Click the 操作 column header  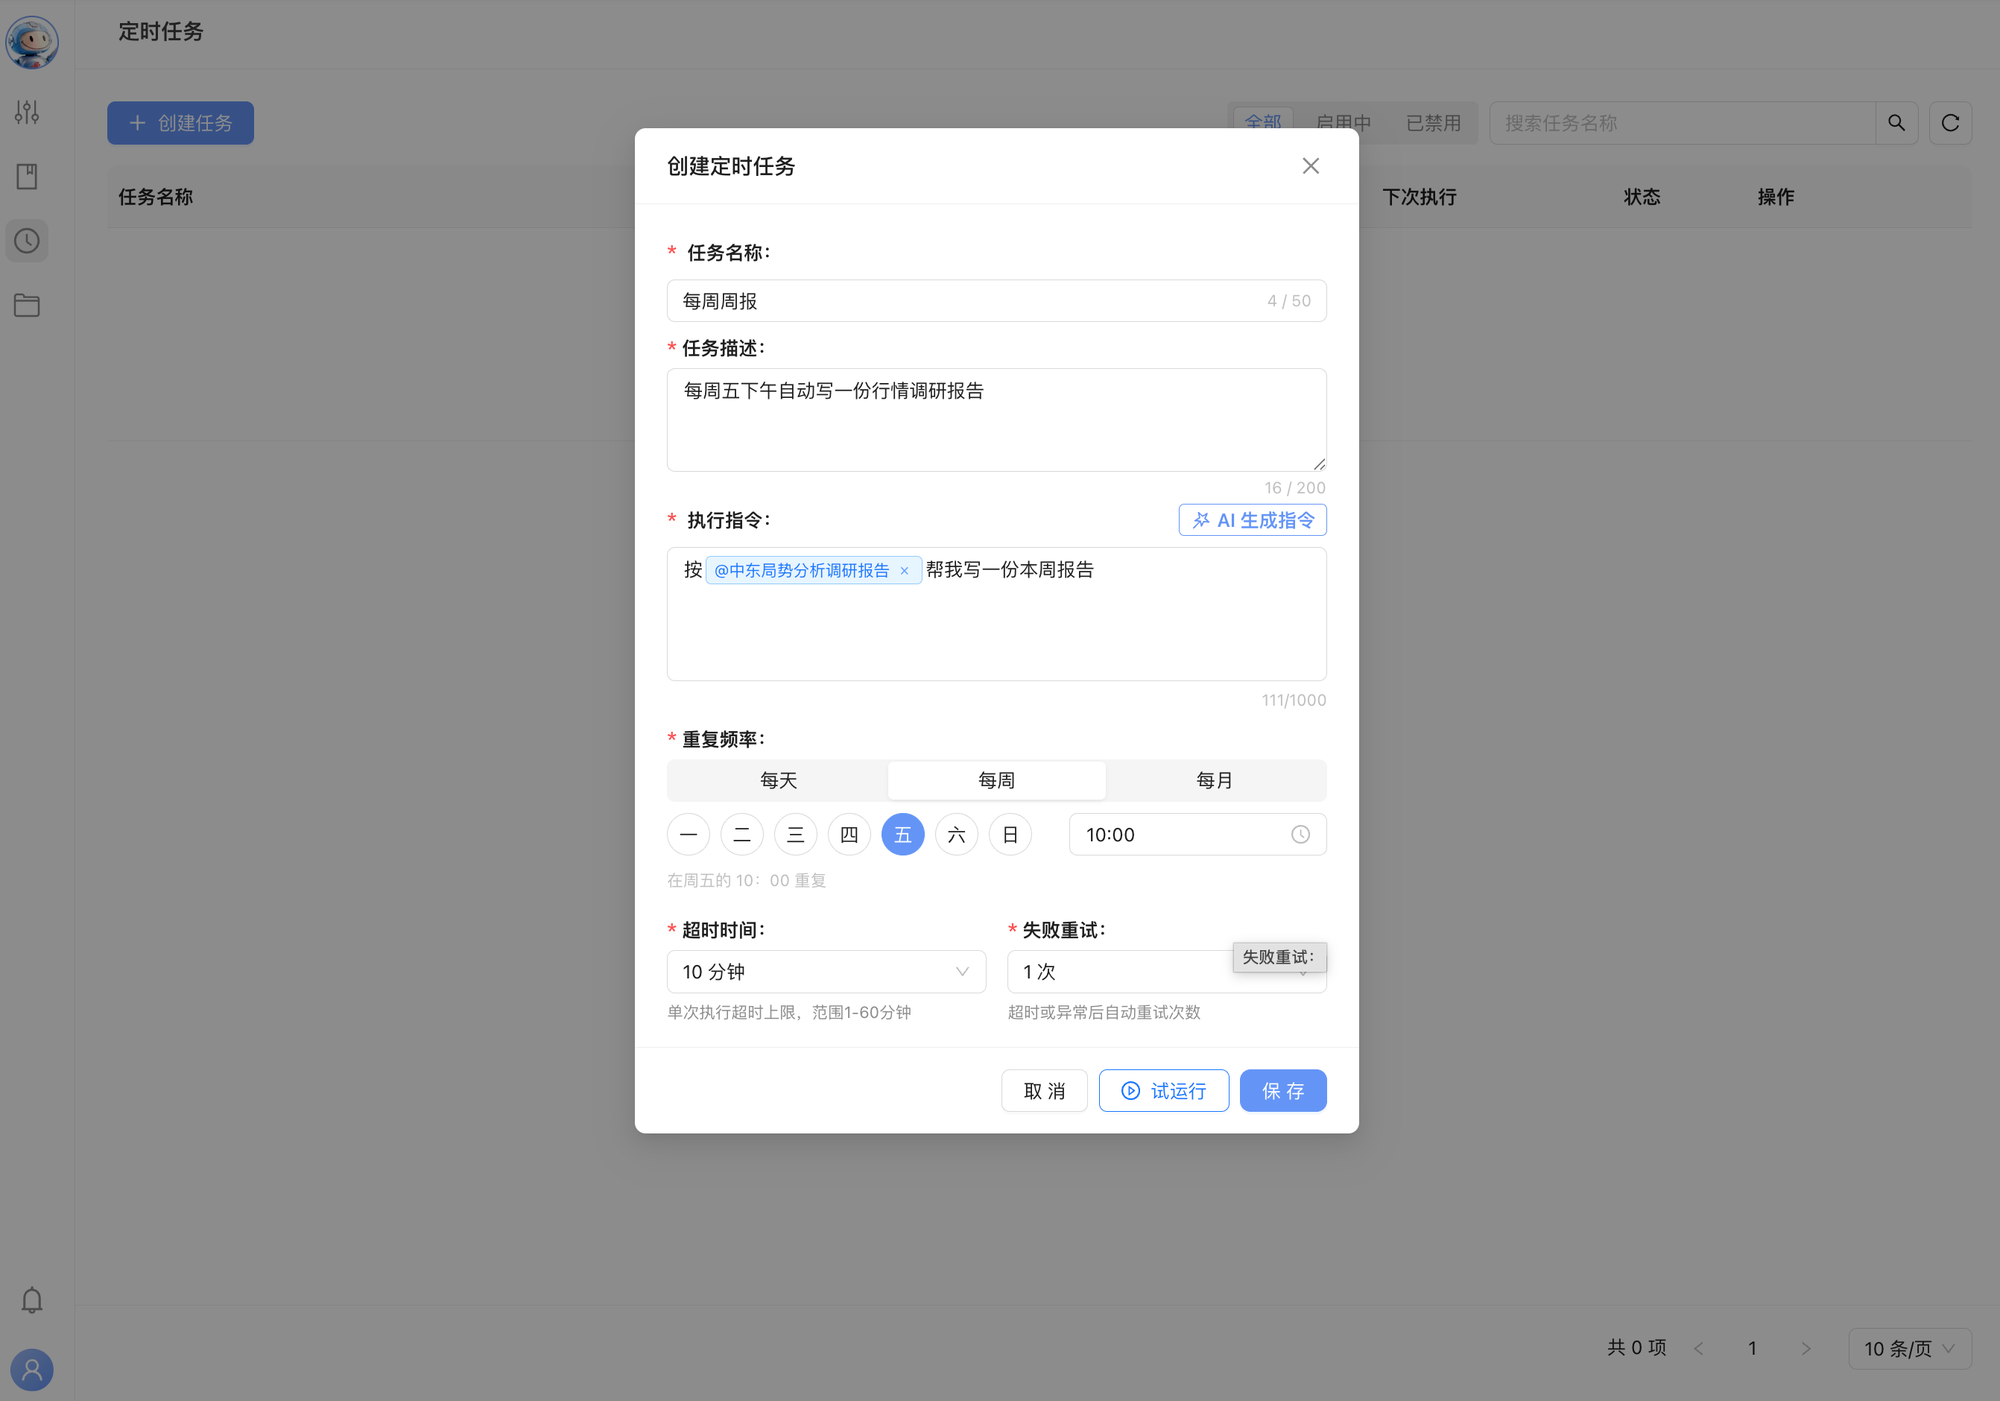pos(1776,197)
